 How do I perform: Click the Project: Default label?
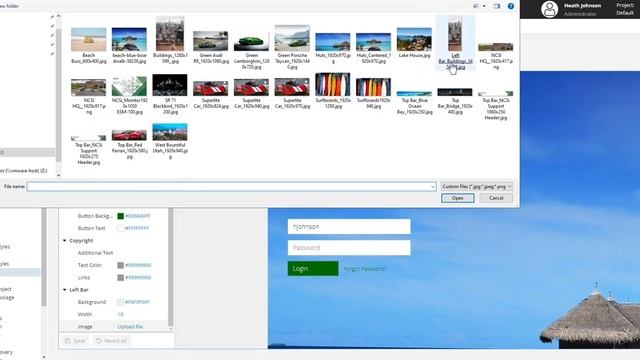click(x=625, y=9)
